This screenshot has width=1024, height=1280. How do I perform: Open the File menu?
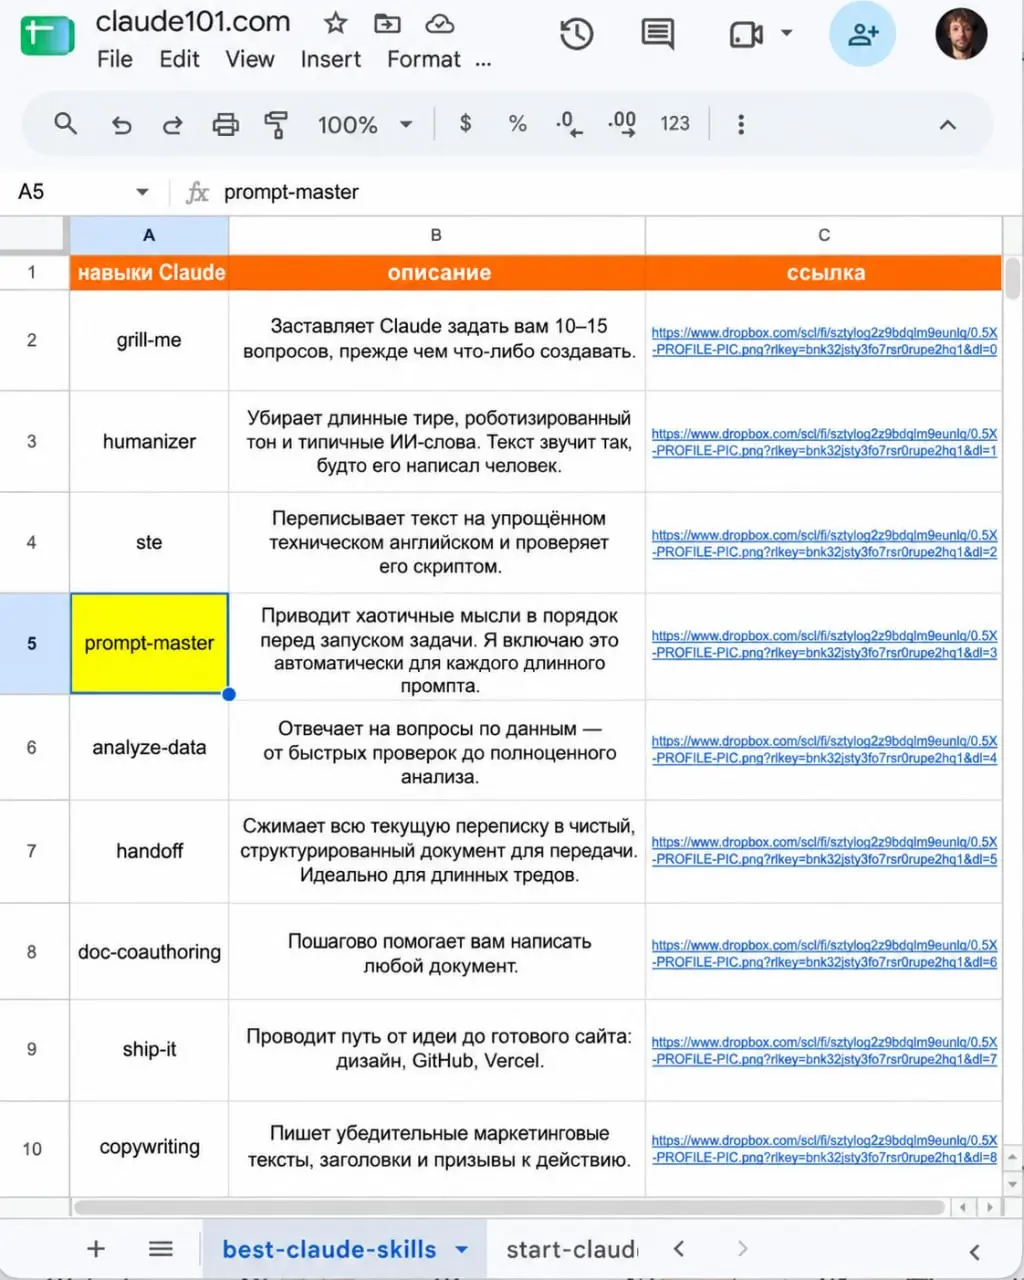click(x=115, y=59)
